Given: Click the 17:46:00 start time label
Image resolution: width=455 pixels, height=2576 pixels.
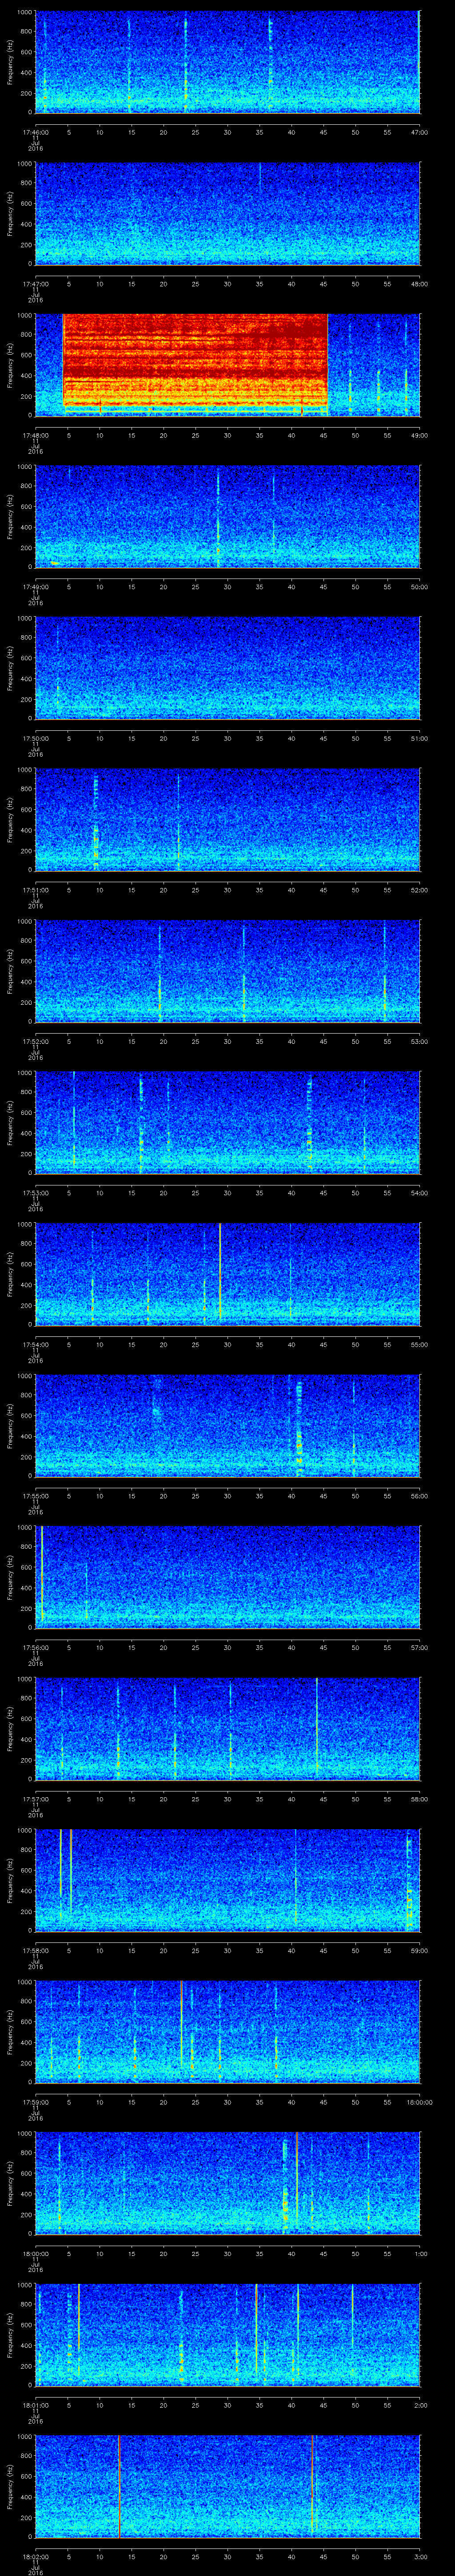Looking at the screenshot, I should coord(36,132).
